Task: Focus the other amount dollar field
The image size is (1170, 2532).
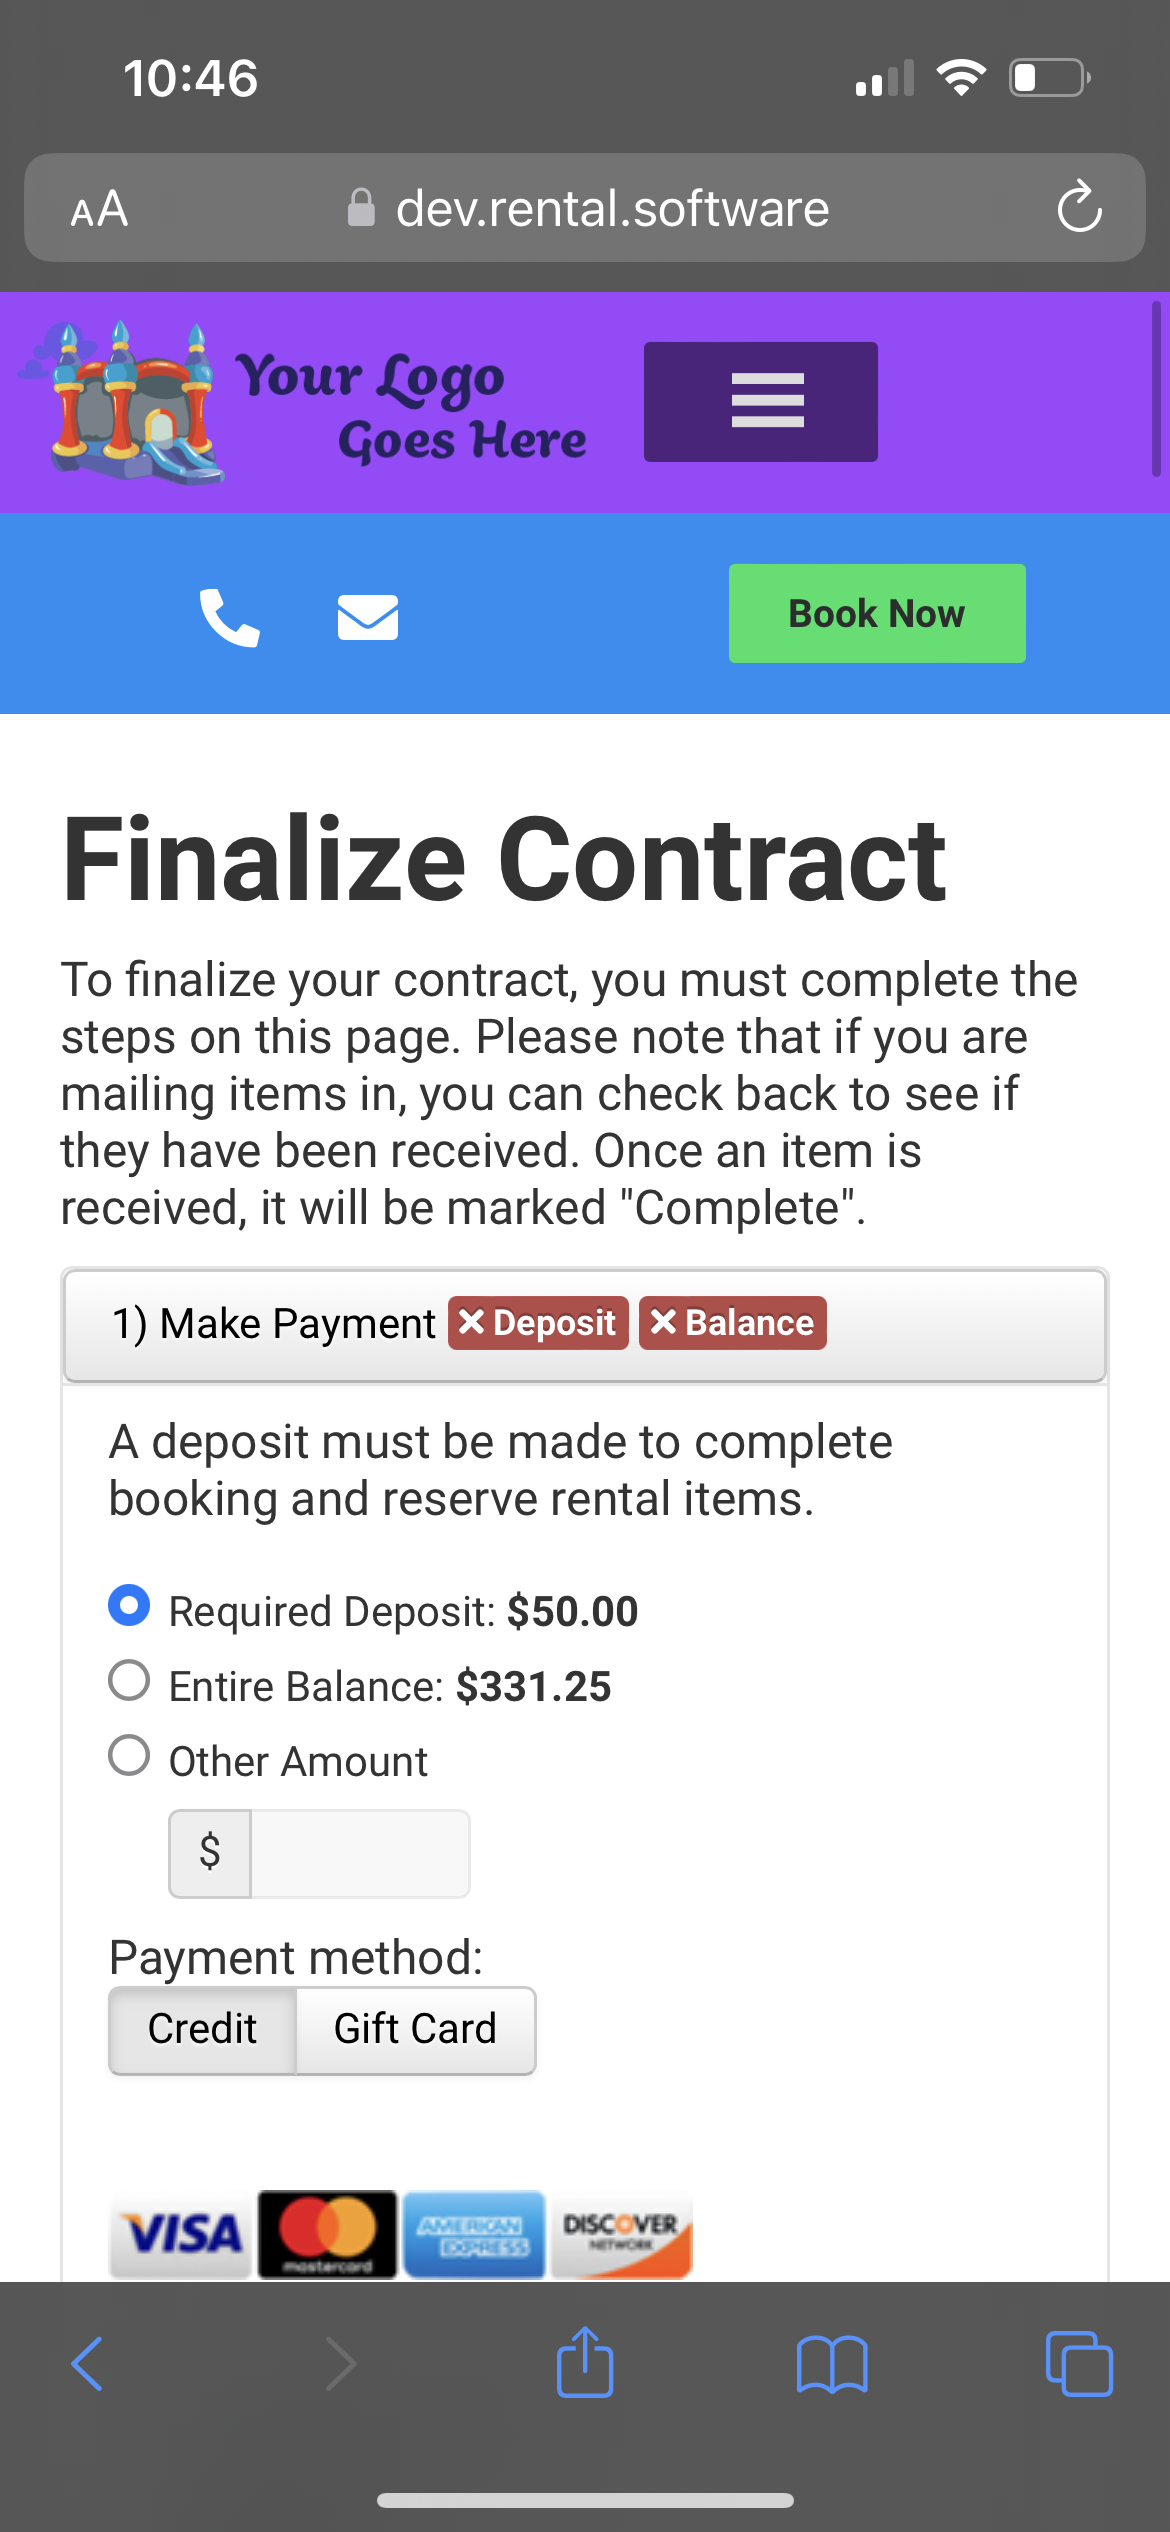Action: point(359,1853)
